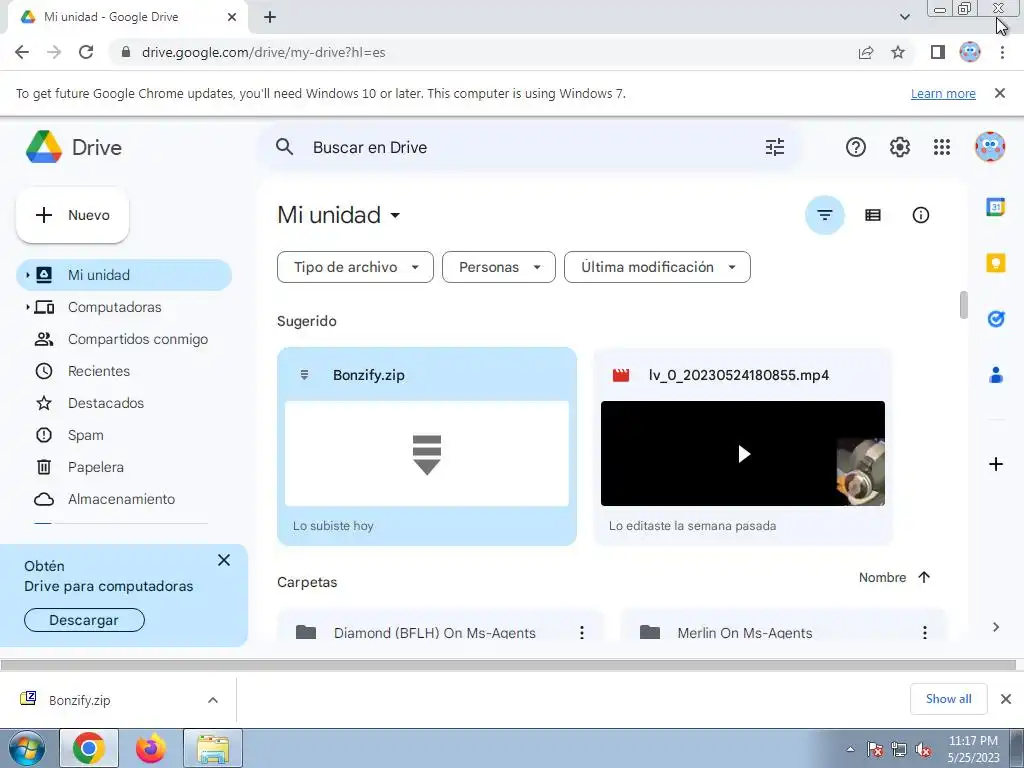1024x768 pixels.
Task: Open Google Tasks side panel
Action: point(995,319)
